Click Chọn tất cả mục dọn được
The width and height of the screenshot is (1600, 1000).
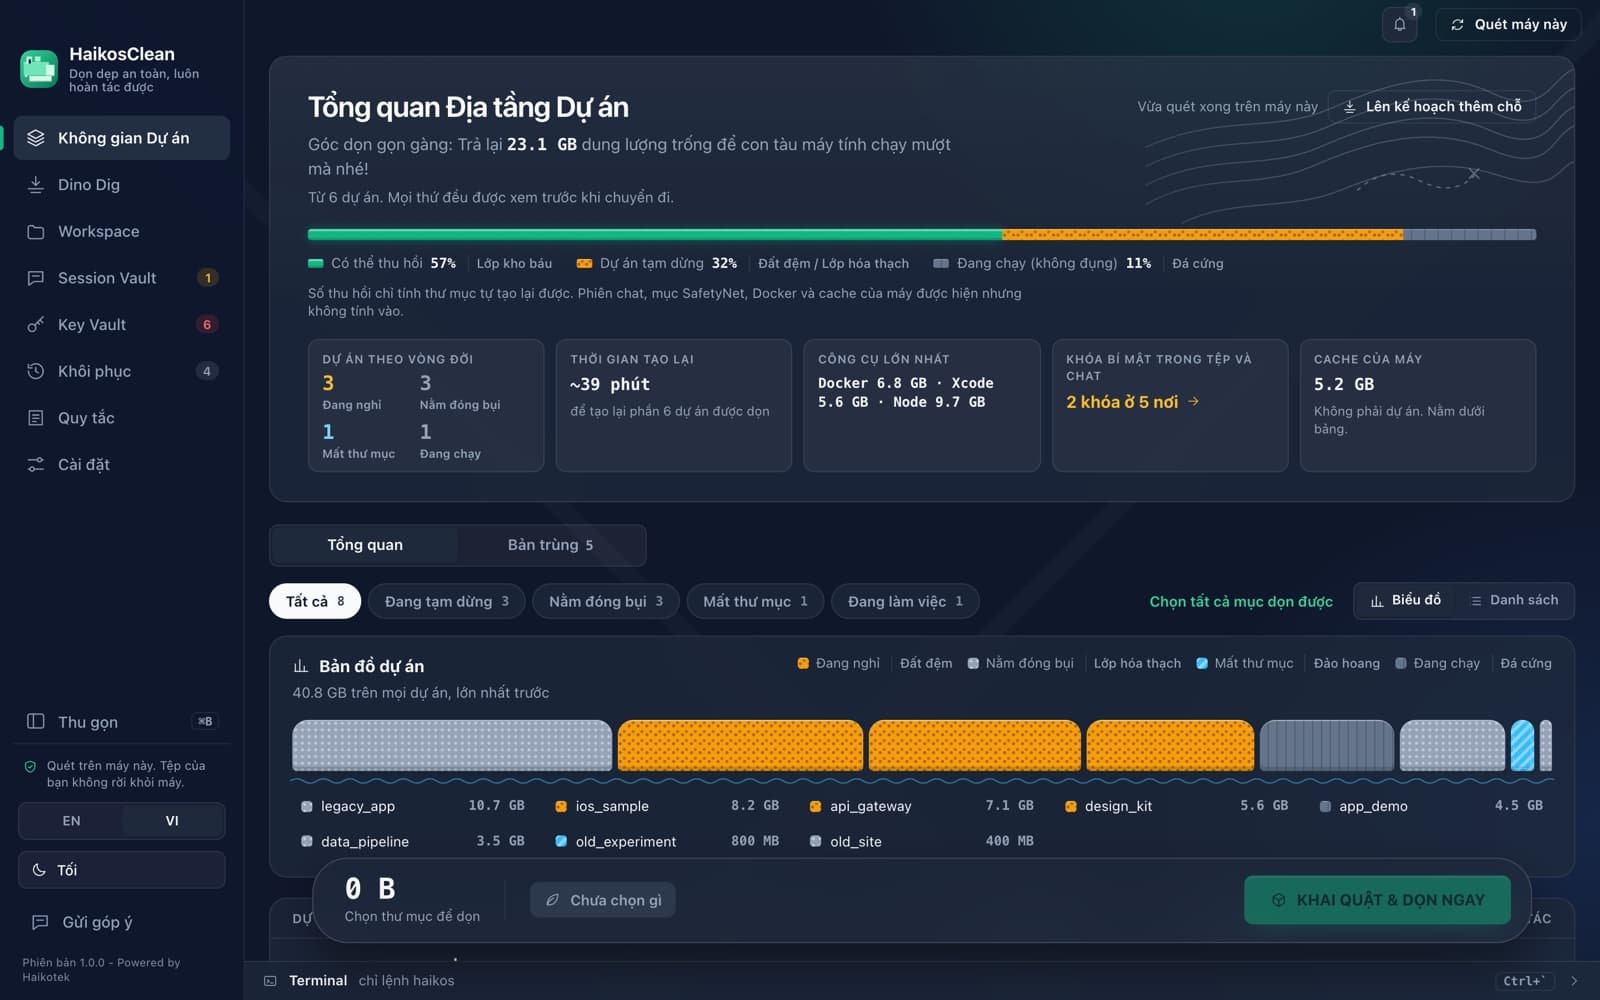tap(1241, 601)
